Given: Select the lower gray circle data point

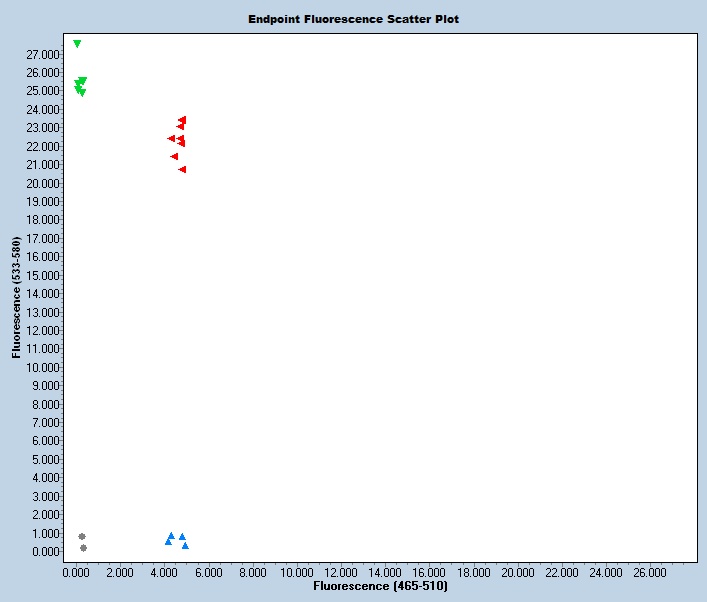Looking at the screenshot, I should (83, 548).
